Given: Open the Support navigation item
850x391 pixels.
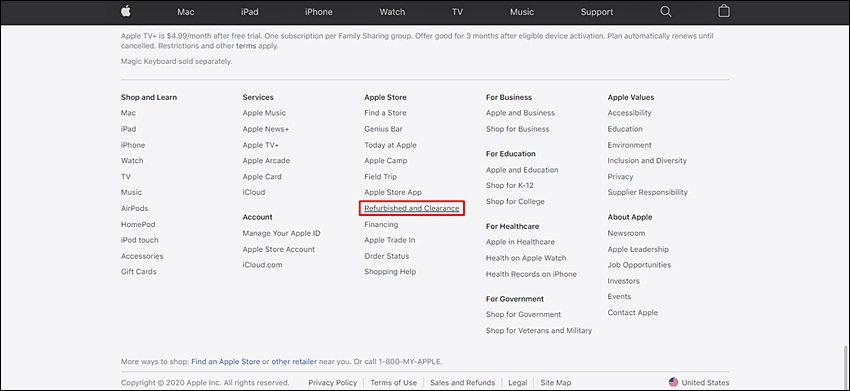Looking at the screenshot, I should pyautogui.click(x=597, y=12).
